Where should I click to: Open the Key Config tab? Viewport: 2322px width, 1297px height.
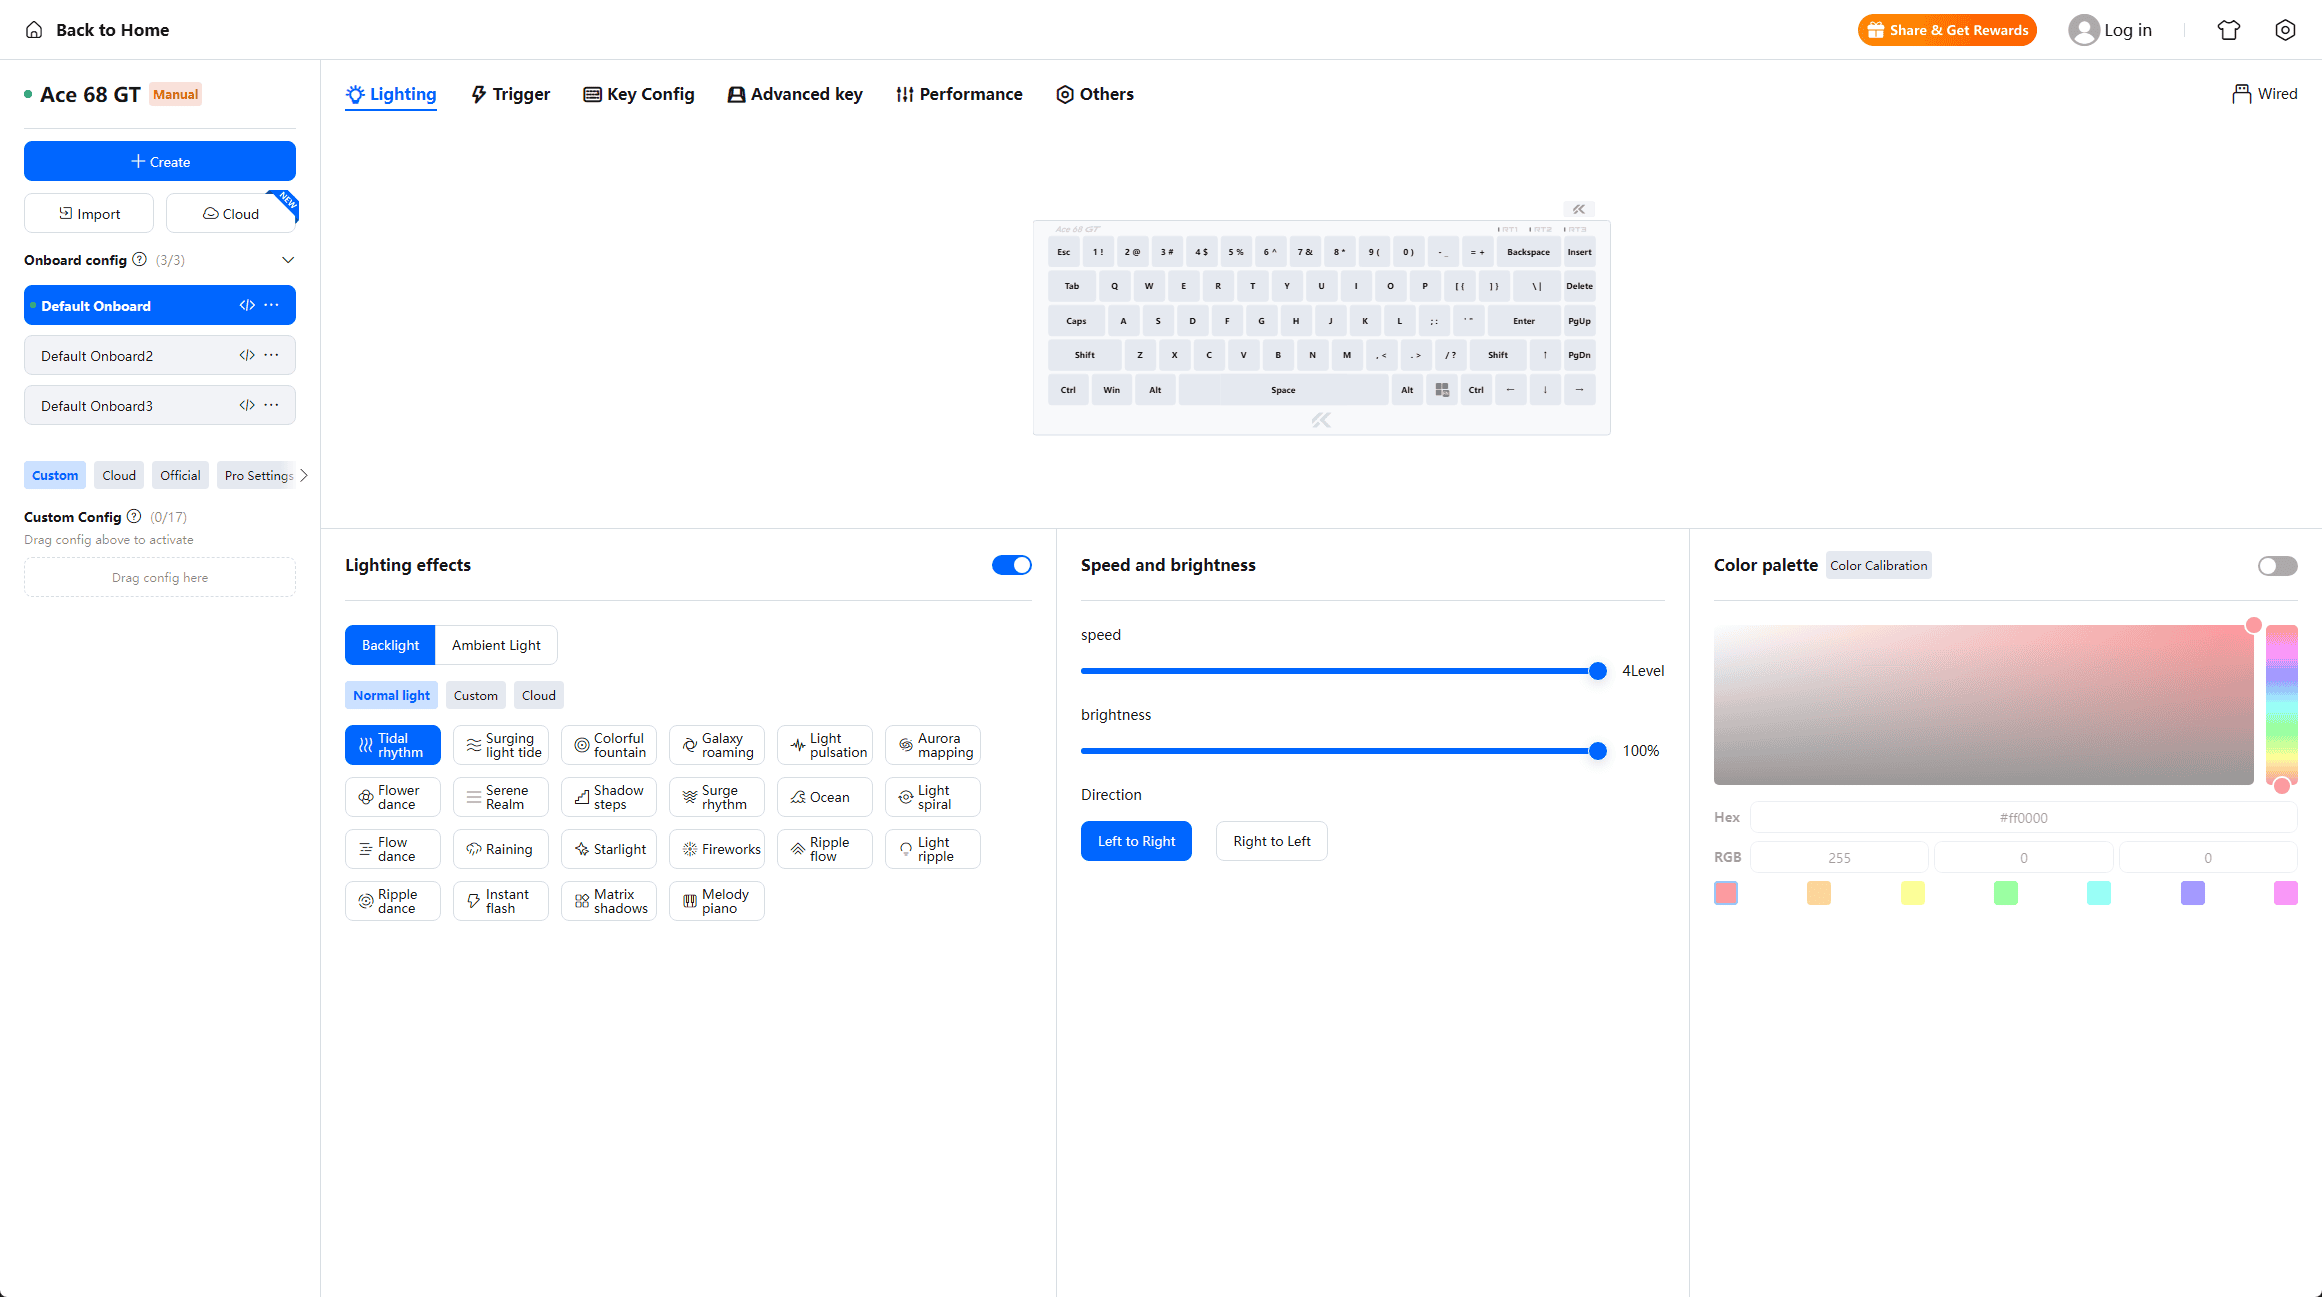point(639,94)
